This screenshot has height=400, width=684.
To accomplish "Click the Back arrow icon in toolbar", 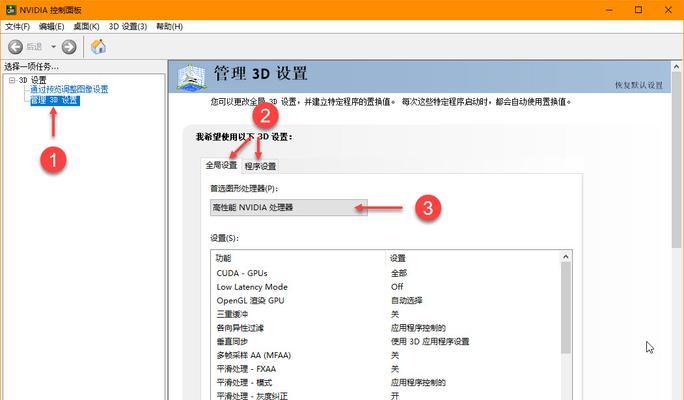I will (x=16, y=46).
